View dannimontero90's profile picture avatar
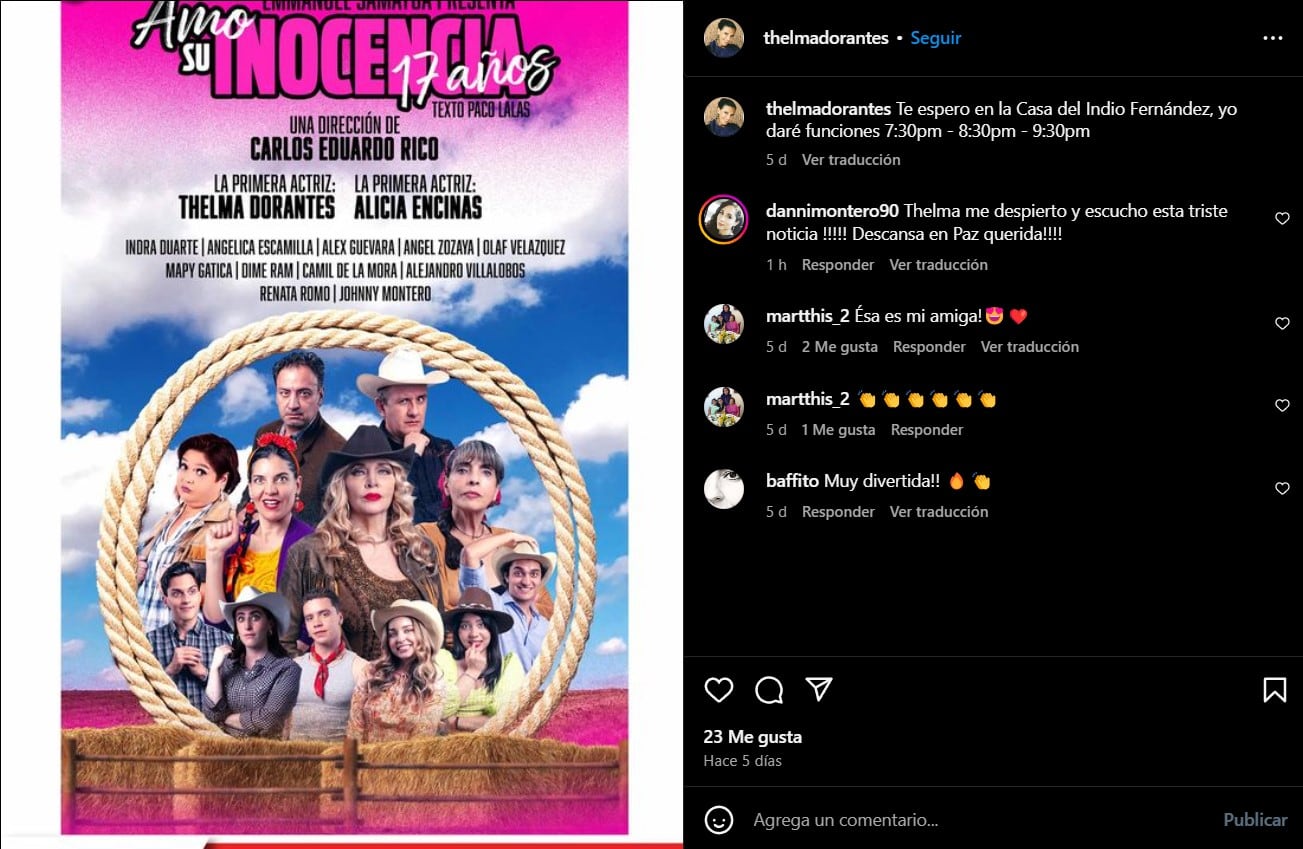The image size is (1303, 849). coord(723,219)
